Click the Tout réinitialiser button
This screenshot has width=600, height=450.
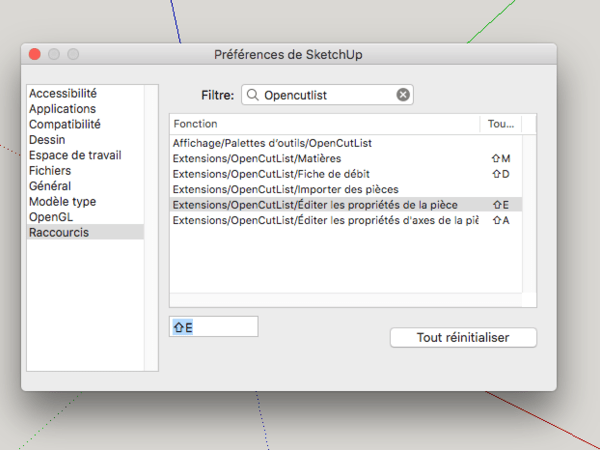click(x=463, y=338)
